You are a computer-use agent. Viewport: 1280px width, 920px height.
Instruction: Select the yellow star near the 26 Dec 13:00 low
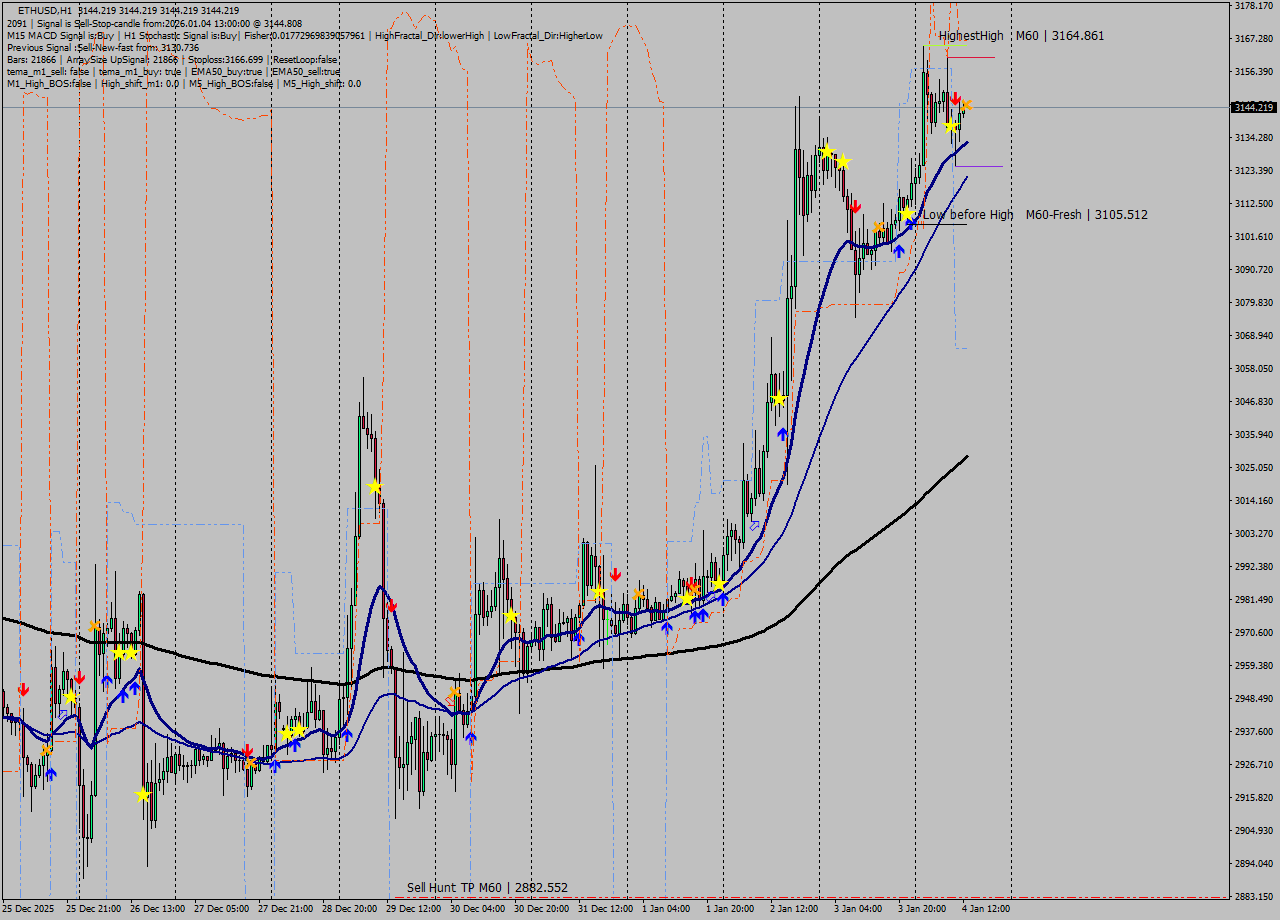click(x=142, y=793)
